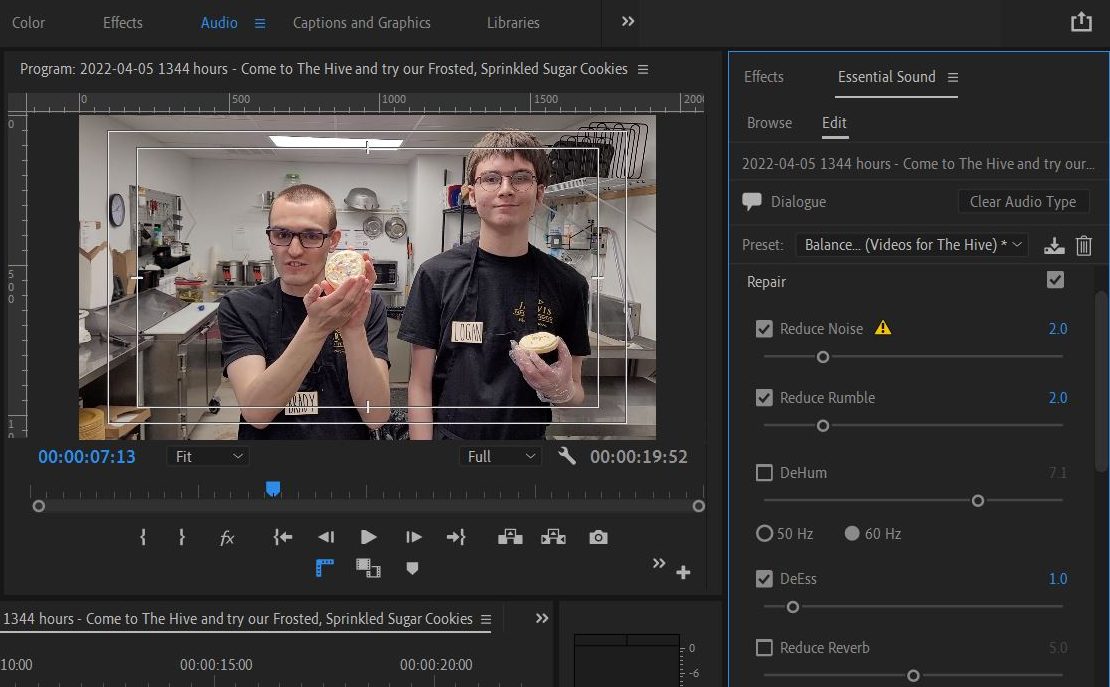Go to In point button
The image size is (1110, 687).
click(x=282, y=538)
